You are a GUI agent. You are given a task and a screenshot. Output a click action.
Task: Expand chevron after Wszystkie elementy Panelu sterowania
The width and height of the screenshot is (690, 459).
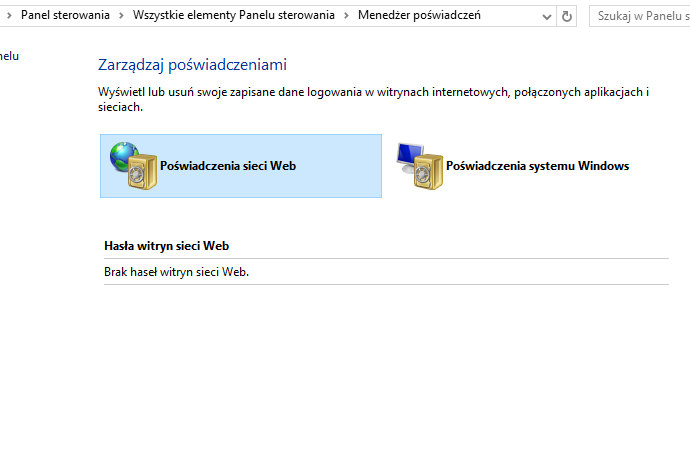click(346, 16)
